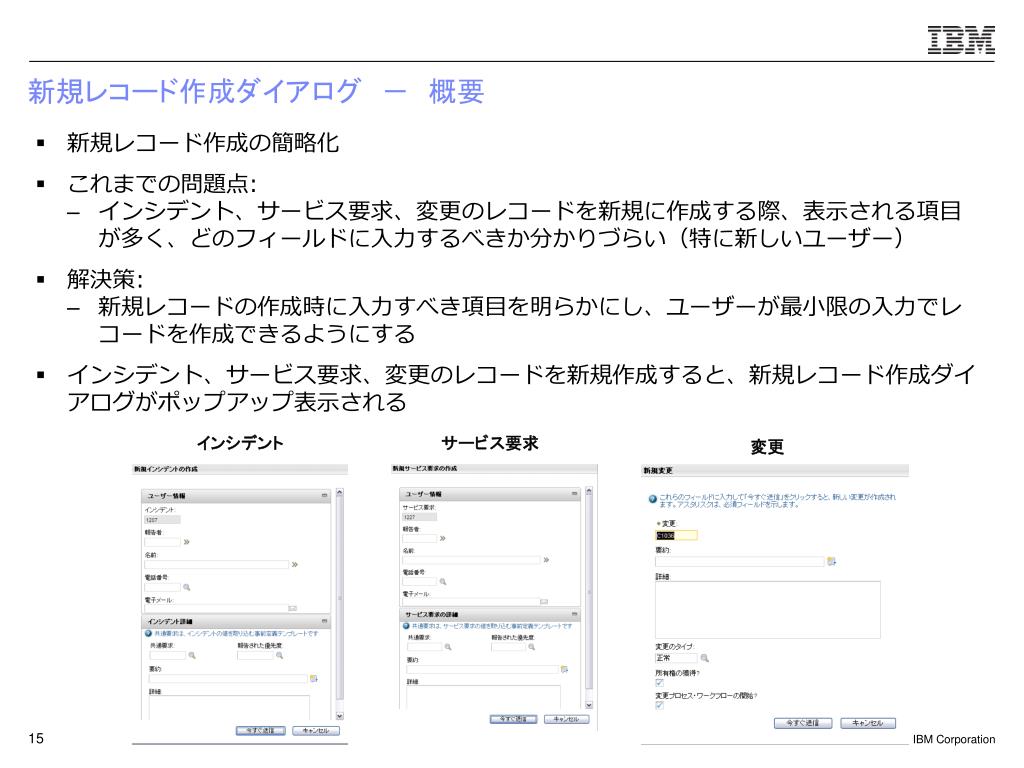Click scroll down arrow in Incident dialog
1024x768 pixels.
tap(340, 716)
